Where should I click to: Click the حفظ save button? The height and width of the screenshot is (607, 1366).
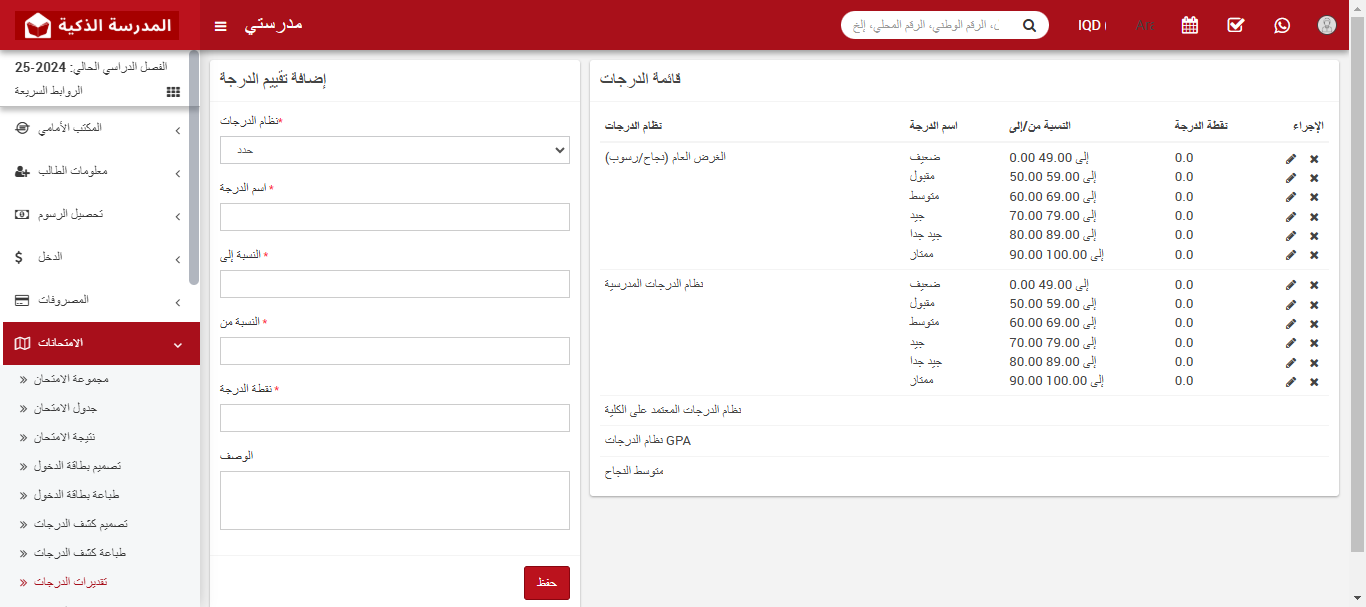click(546, 582)
